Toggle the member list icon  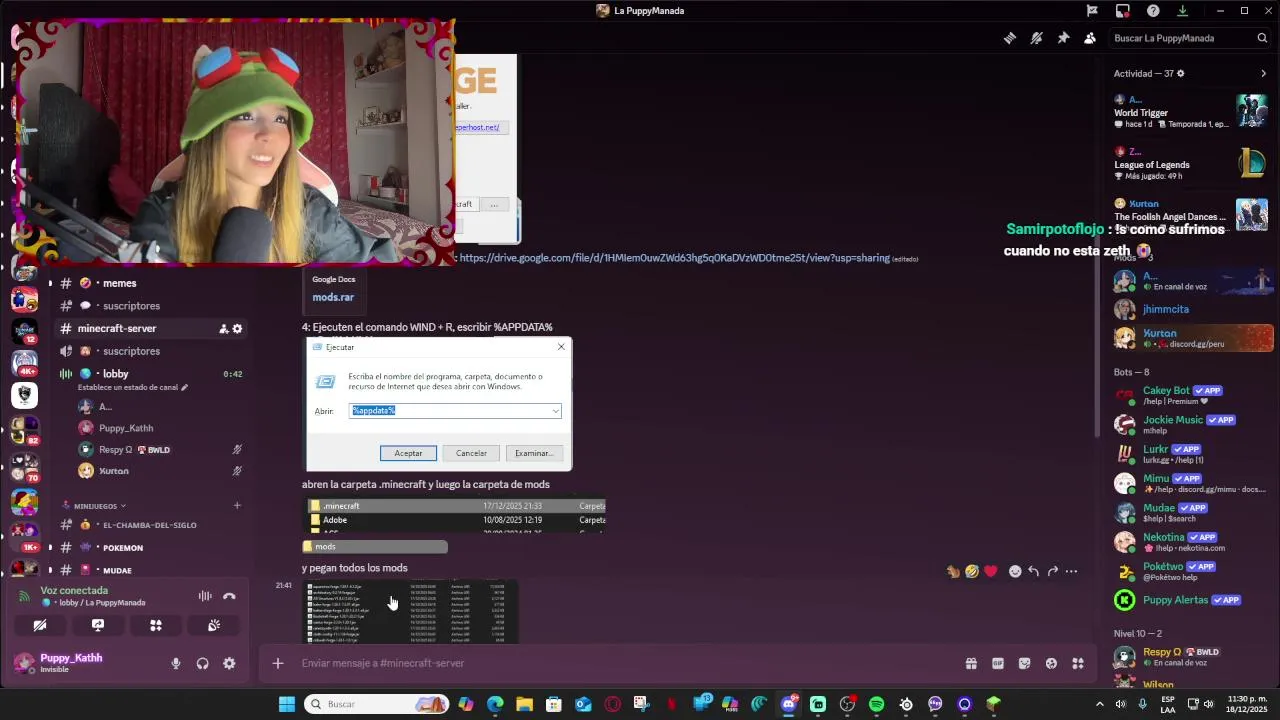[x=1090, y=38]
